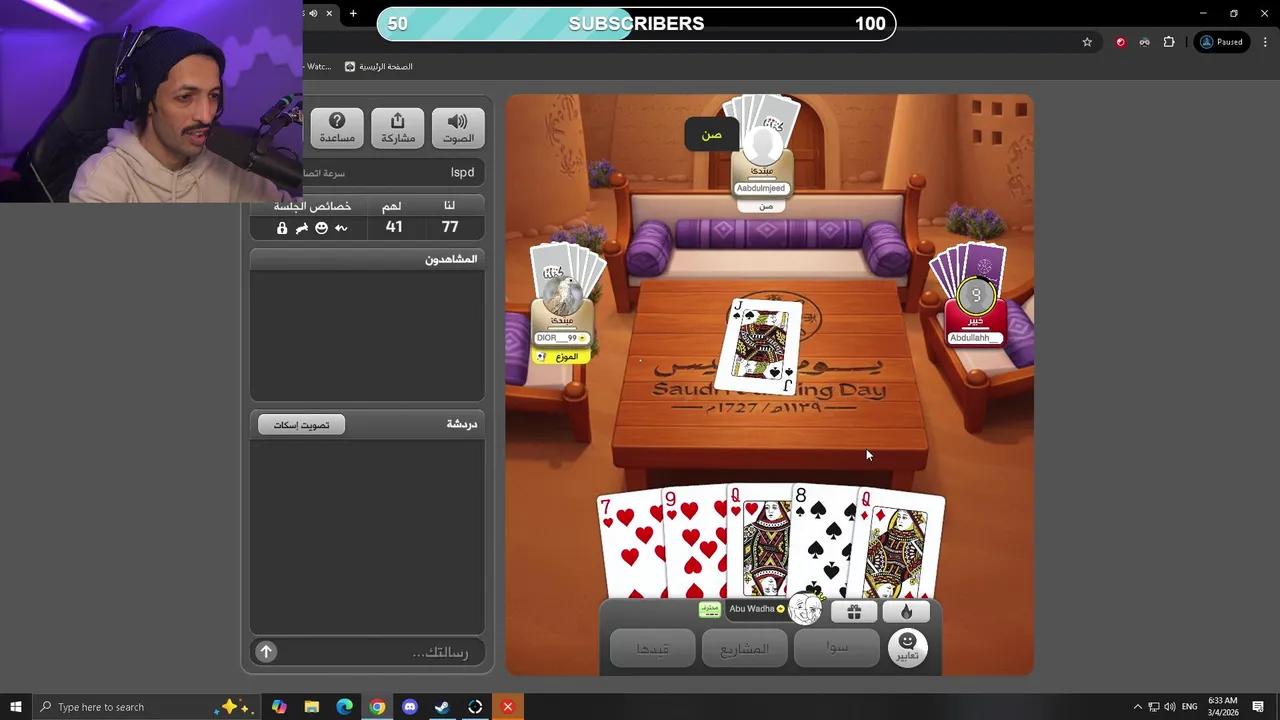1280x720 pixels.
Task: Bookmark this page with star icon
Action: click(x=1087, y=42)
